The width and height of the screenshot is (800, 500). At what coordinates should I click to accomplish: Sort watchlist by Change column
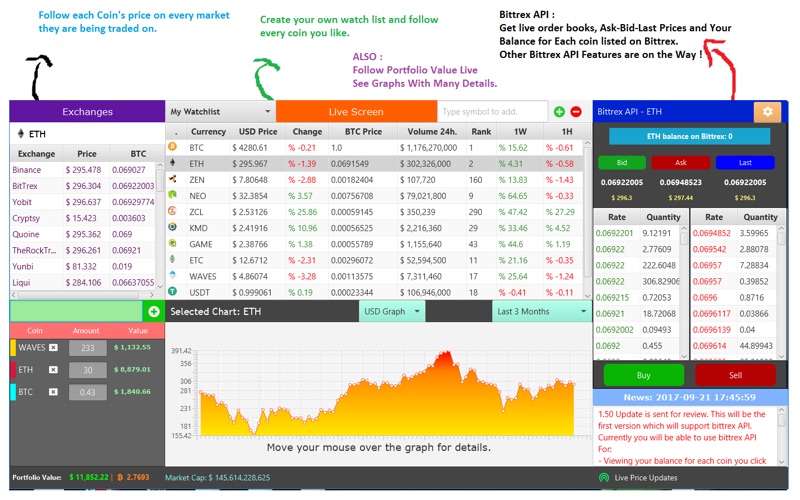pyautogui.click(x=307, y=132)
